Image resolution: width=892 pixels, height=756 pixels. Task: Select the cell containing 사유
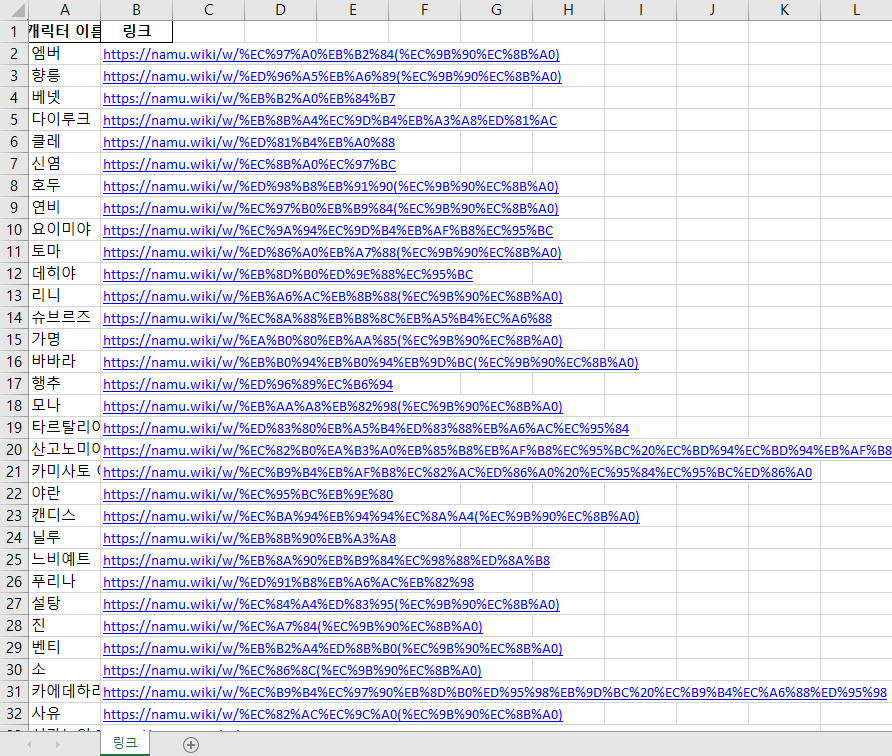[65, 714]
